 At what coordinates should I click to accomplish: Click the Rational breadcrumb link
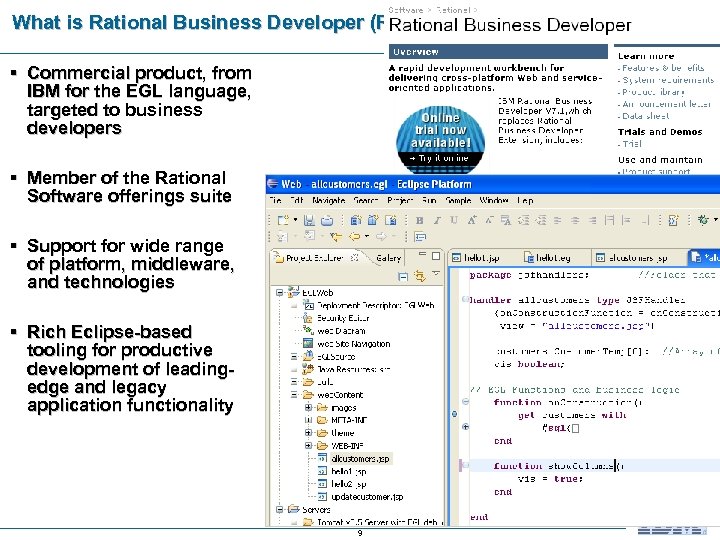pos(453,10)
